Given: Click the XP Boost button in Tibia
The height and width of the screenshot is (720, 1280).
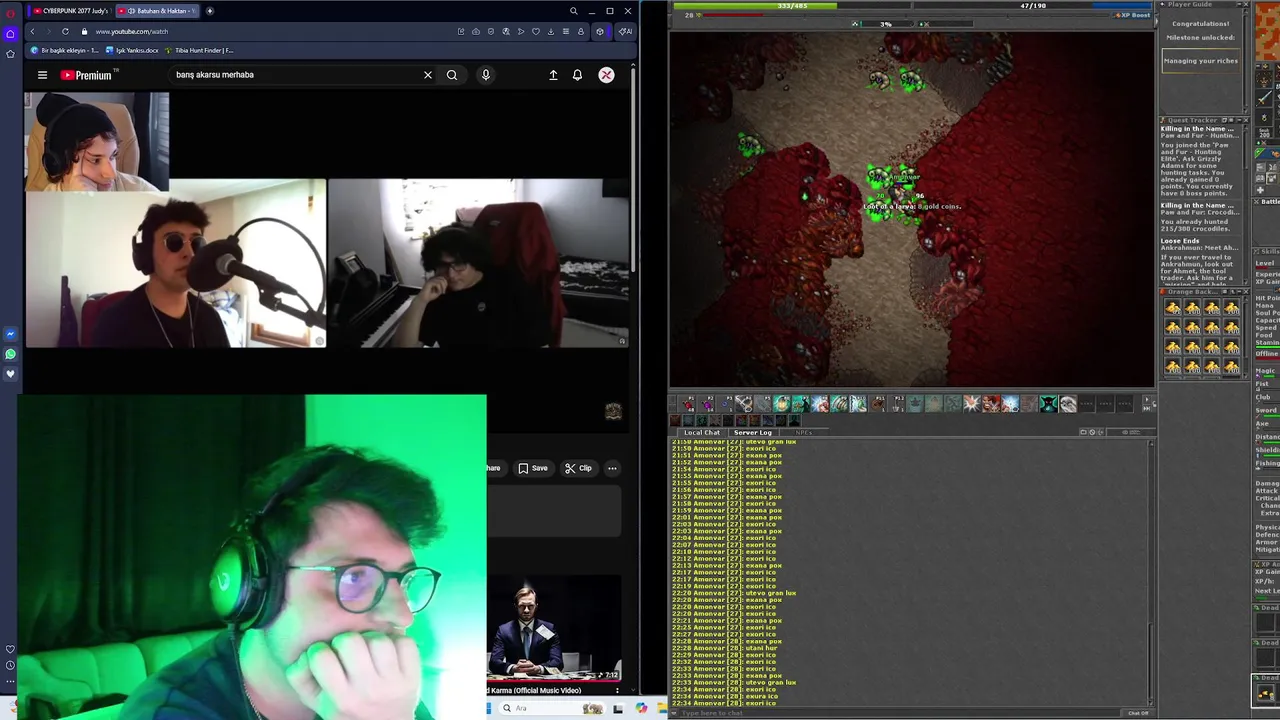Looking at the screenshot, I should pos(1132,15).
